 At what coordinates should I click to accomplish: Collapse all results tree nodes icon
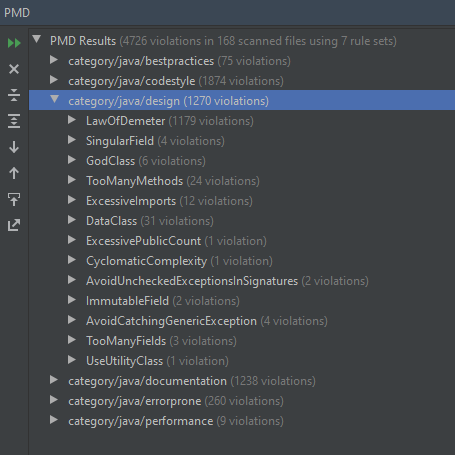pos(14,95)
